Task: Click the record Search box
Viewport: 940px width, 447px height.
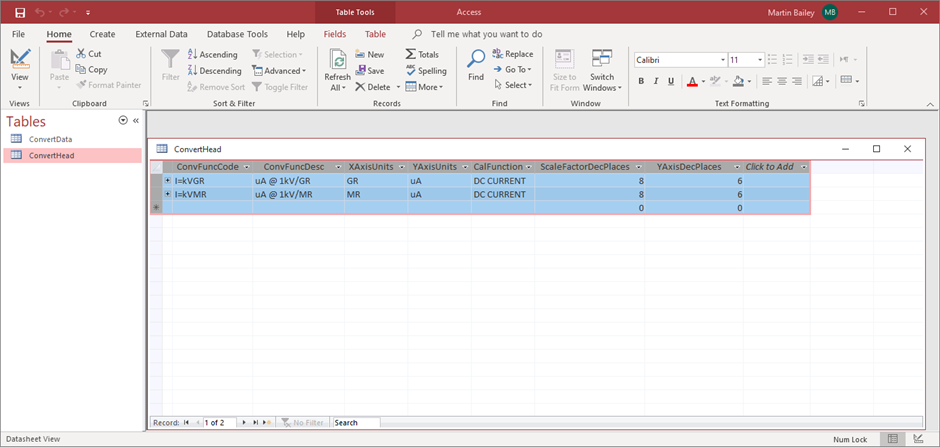Action: point(356,423)
